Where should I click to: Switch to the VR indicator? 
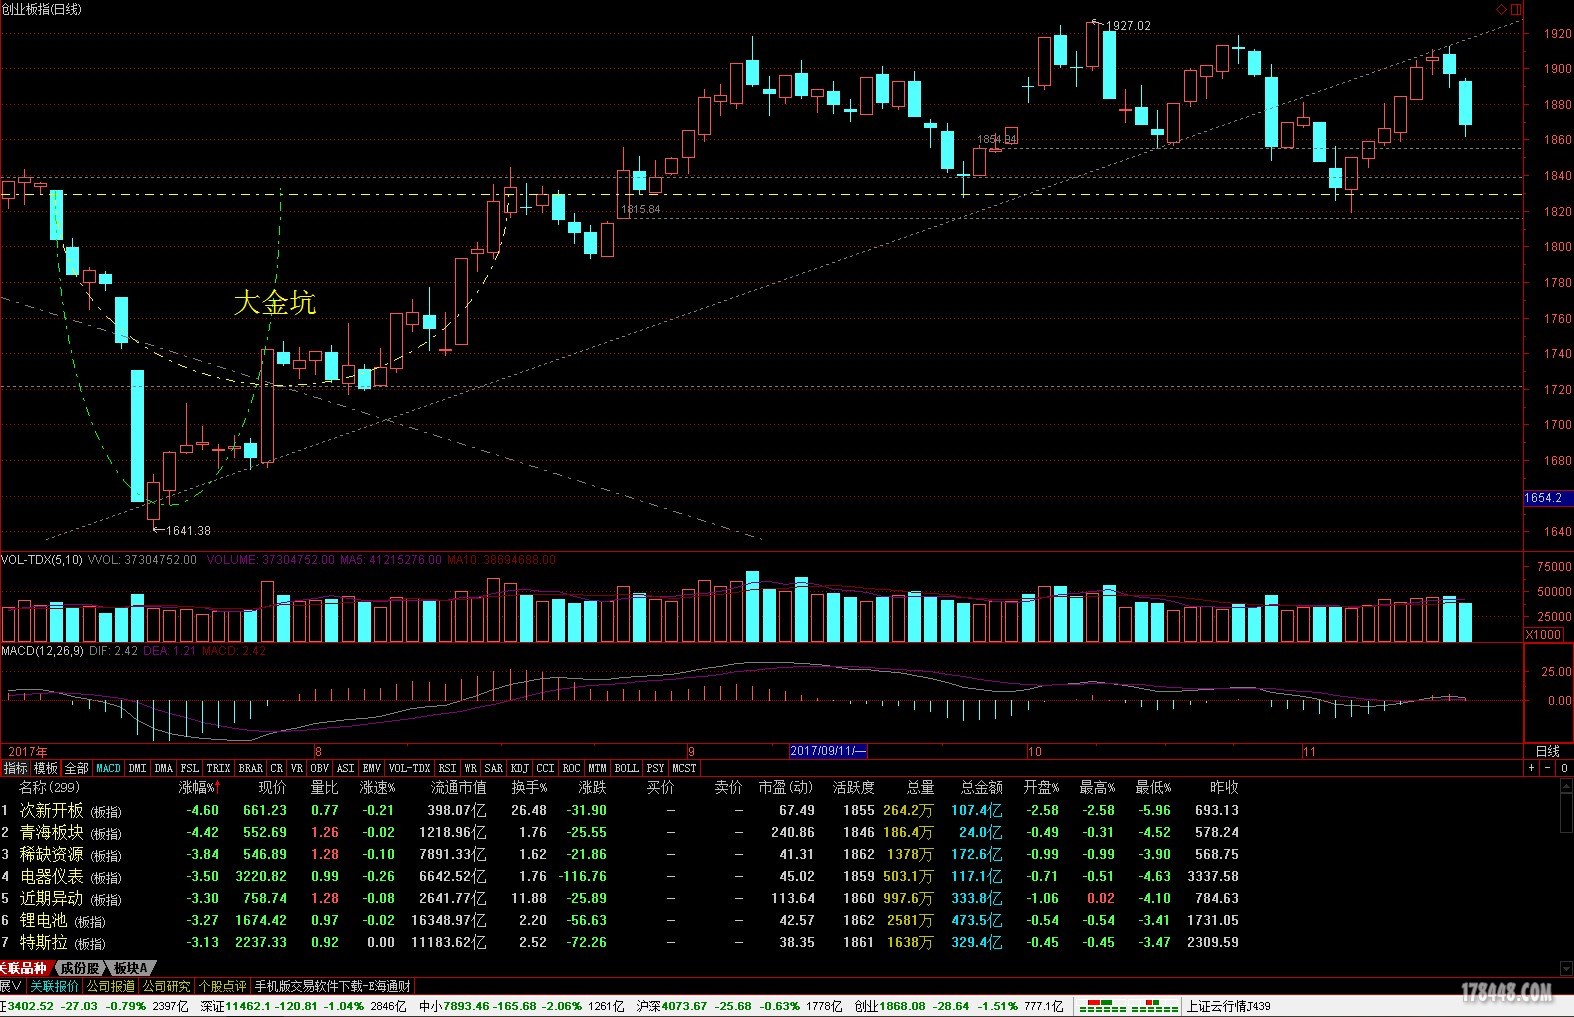297,768
